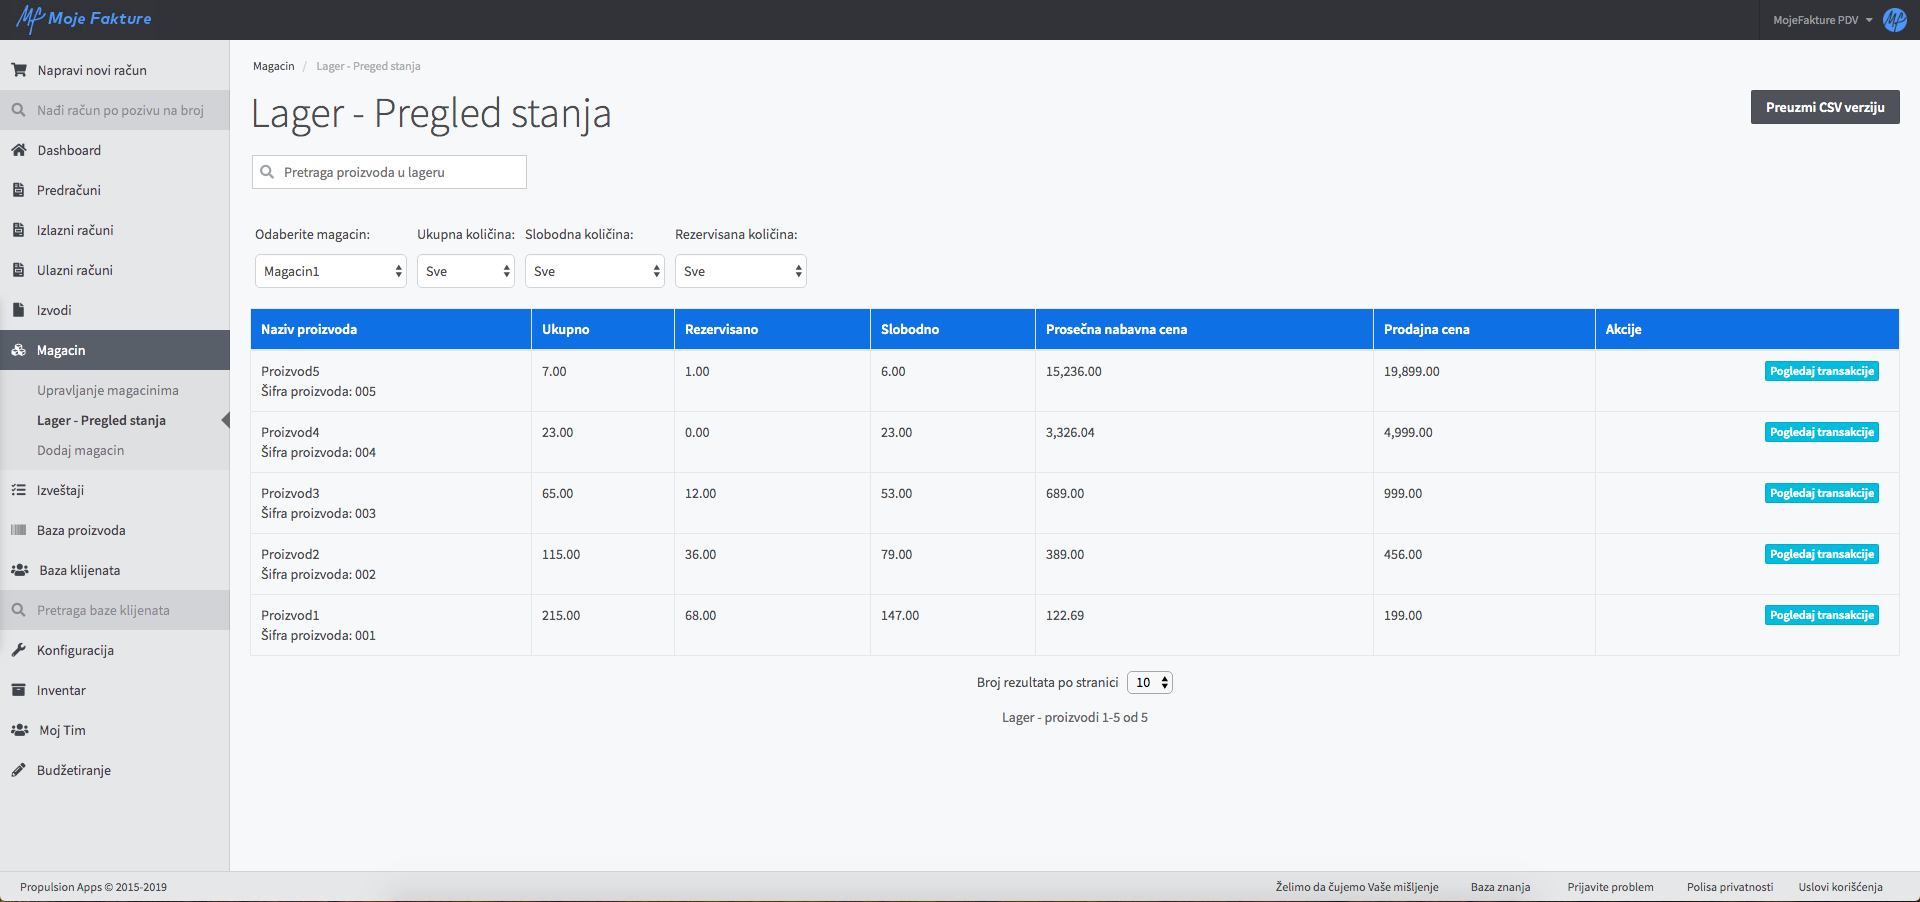Screen dimensions: 1920x902
Task: Open the Slobodna količina filter dropdown
Action: pos(595,271)
